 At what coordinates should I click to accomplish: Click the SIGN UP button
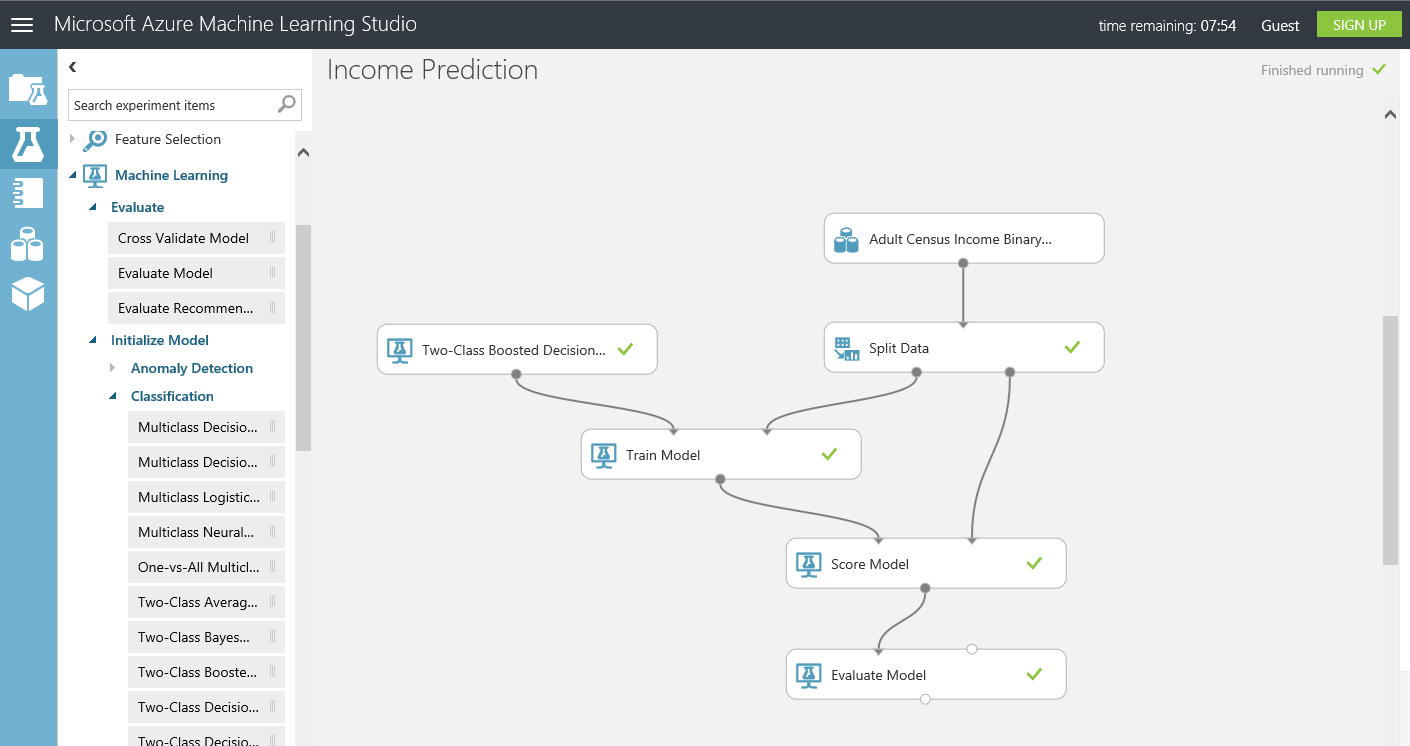[1359, 25]
